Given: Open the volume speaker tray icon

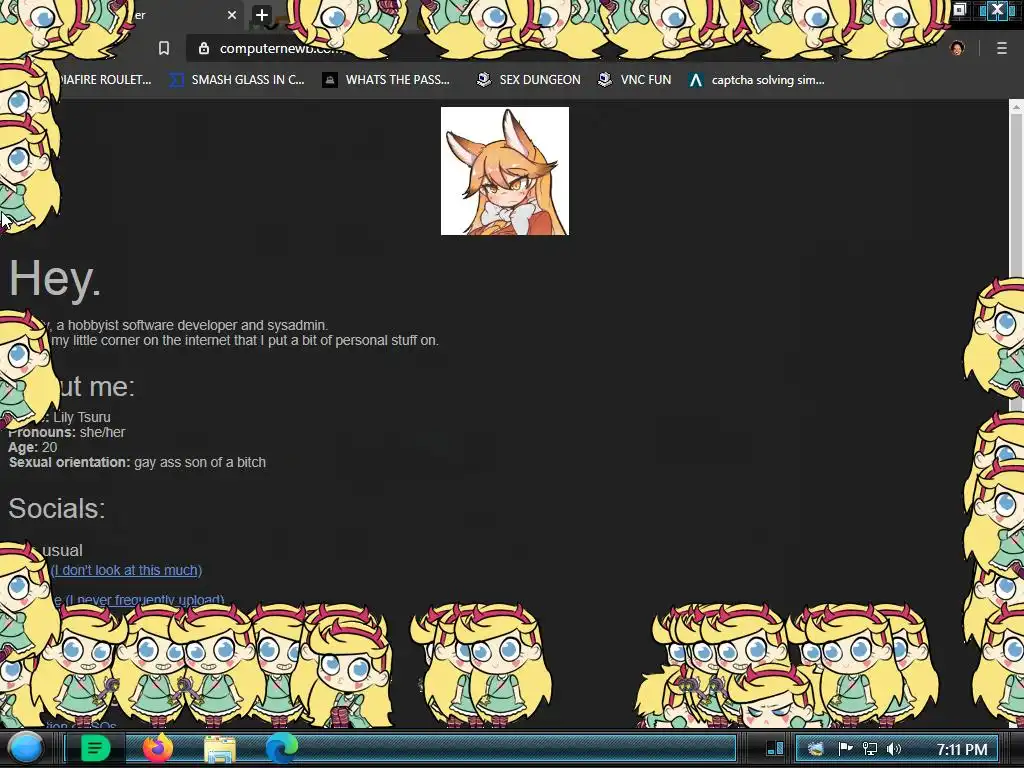Looking at the screenshot, I should point(894,748).
